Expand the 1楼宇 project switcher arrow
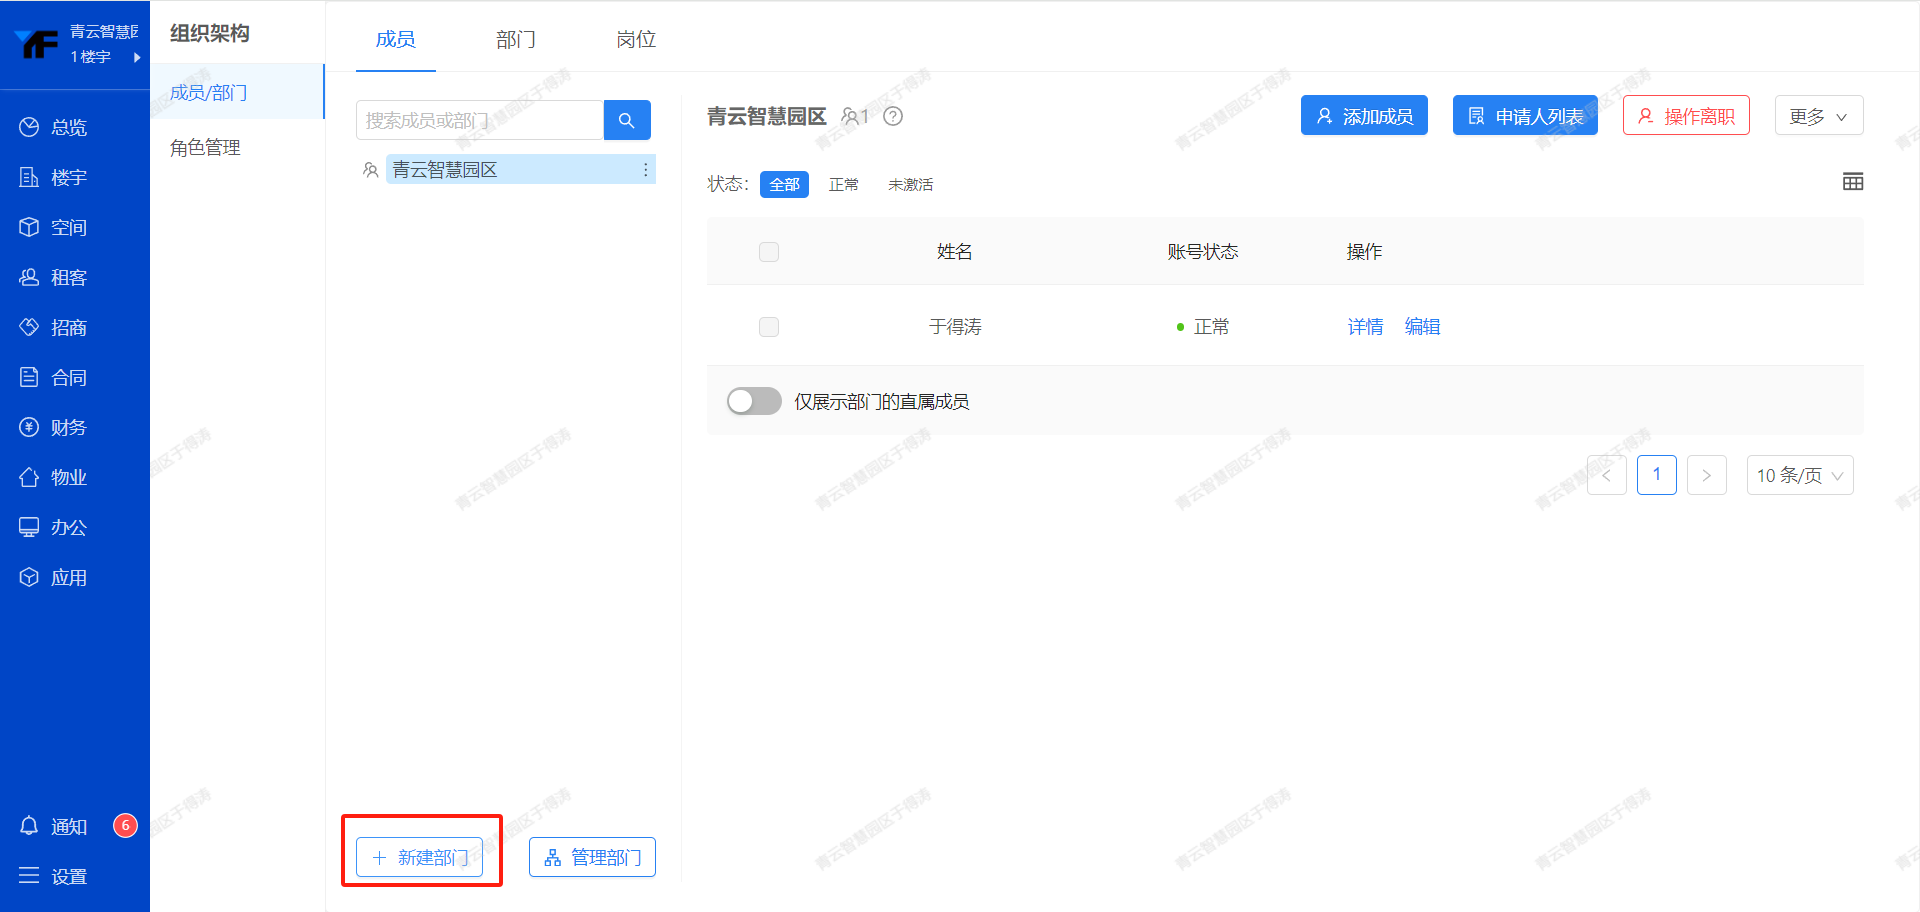This screenshot has width=1920, height=912. pos(137,57)
